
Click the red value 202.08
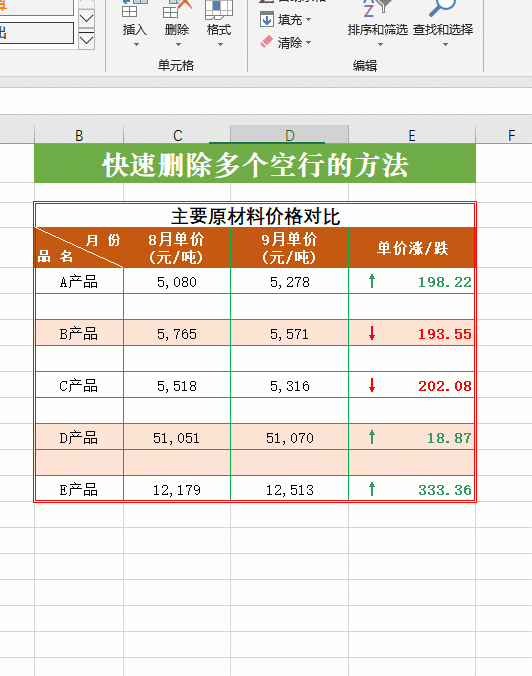tap(444, 386)
